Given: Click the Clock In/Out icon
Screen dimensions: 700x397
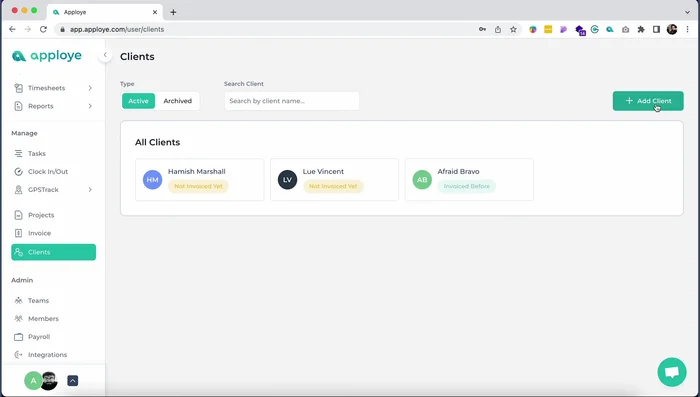Looking at the screenshot, I should click(18, 171).
